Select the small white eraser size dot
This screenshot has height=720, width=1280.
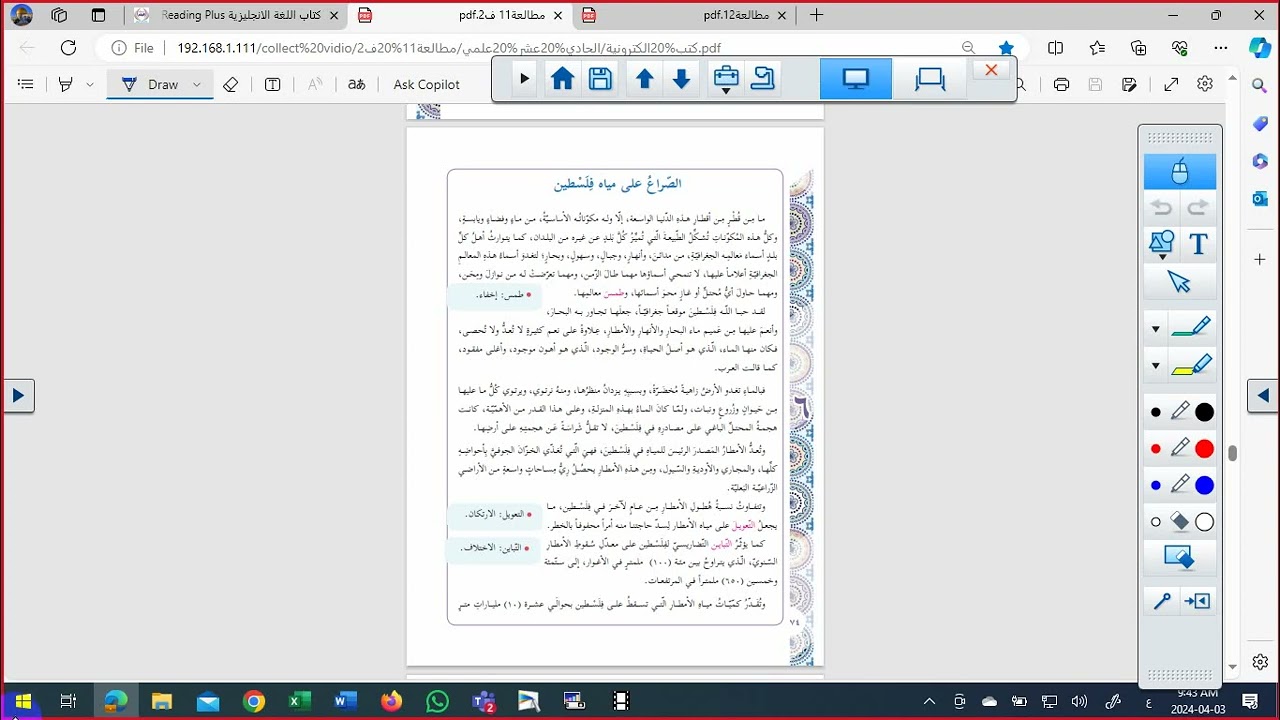pos(1156,522)
